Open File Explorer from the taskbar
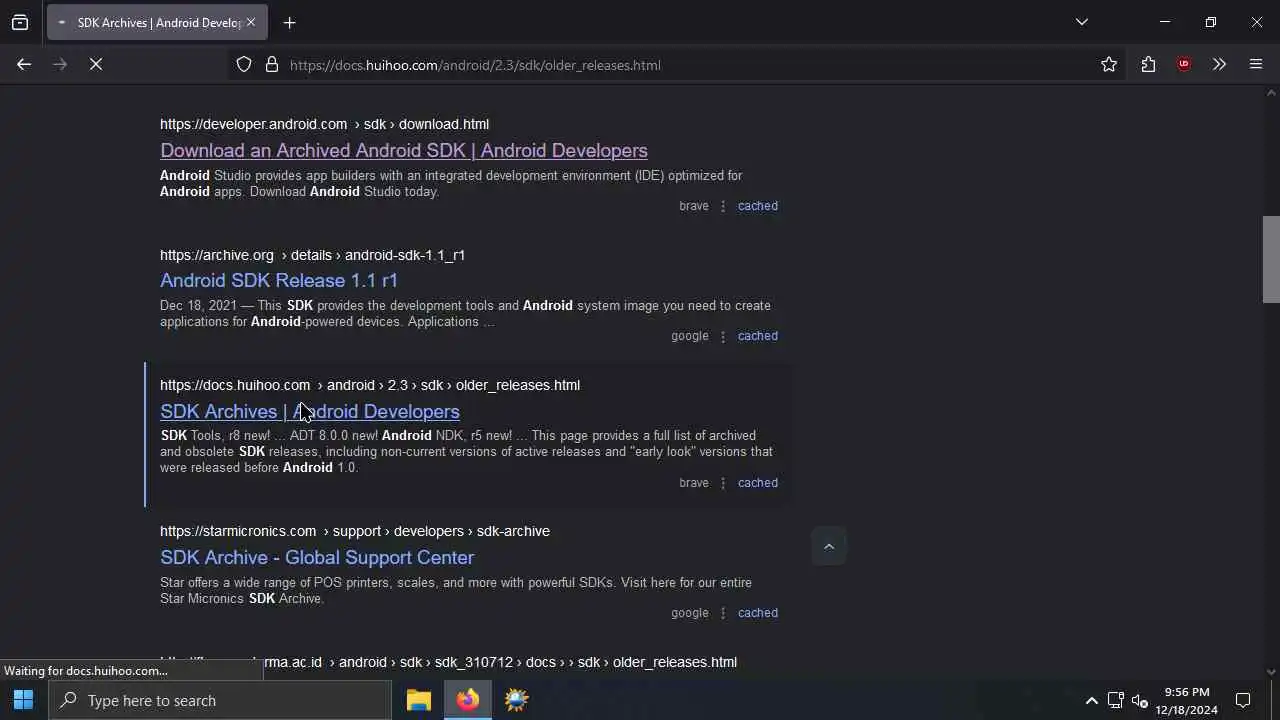The image size is (1280, 720). pyautogui.click(x=418, y=700)
